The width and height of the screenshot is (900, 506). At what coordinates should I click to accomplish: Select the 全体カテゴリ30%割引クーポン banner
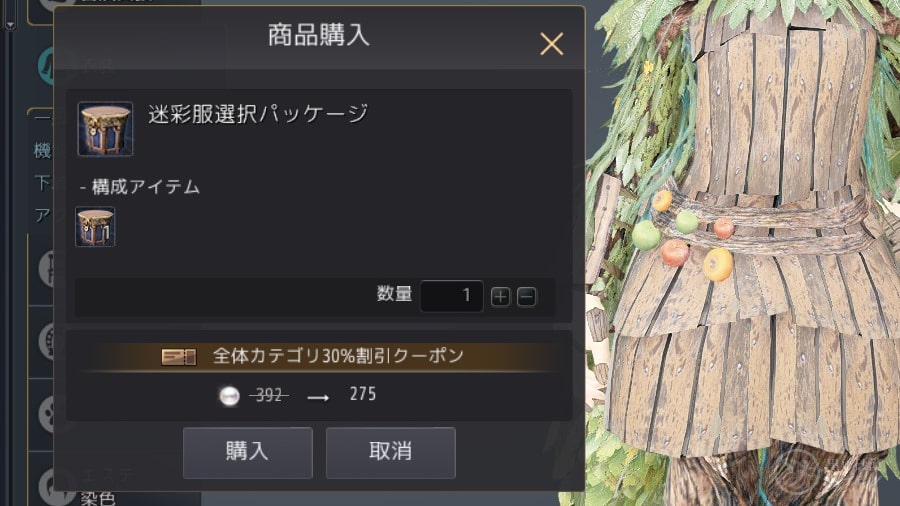[319, 357]
